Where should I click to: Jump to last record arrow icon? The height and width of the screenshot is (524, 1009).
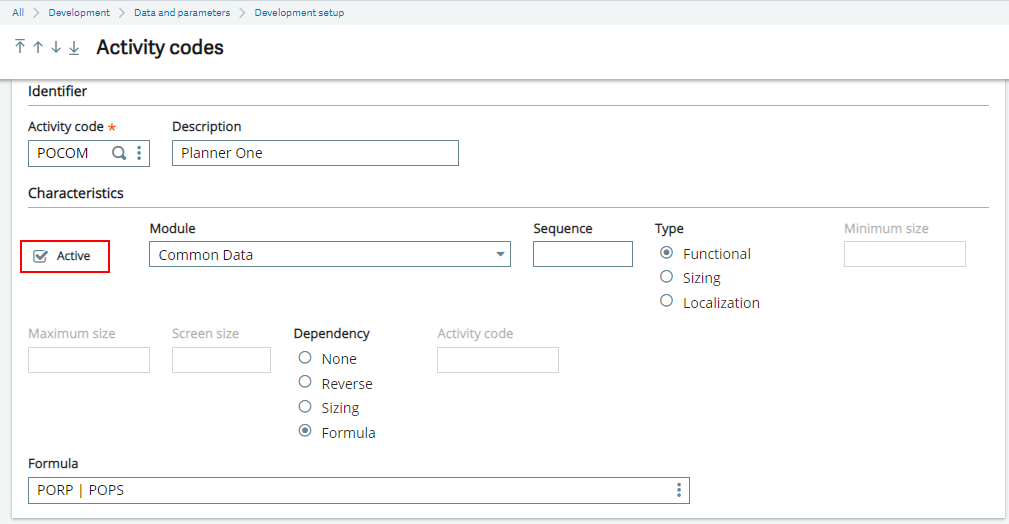(x=74, y=48)
